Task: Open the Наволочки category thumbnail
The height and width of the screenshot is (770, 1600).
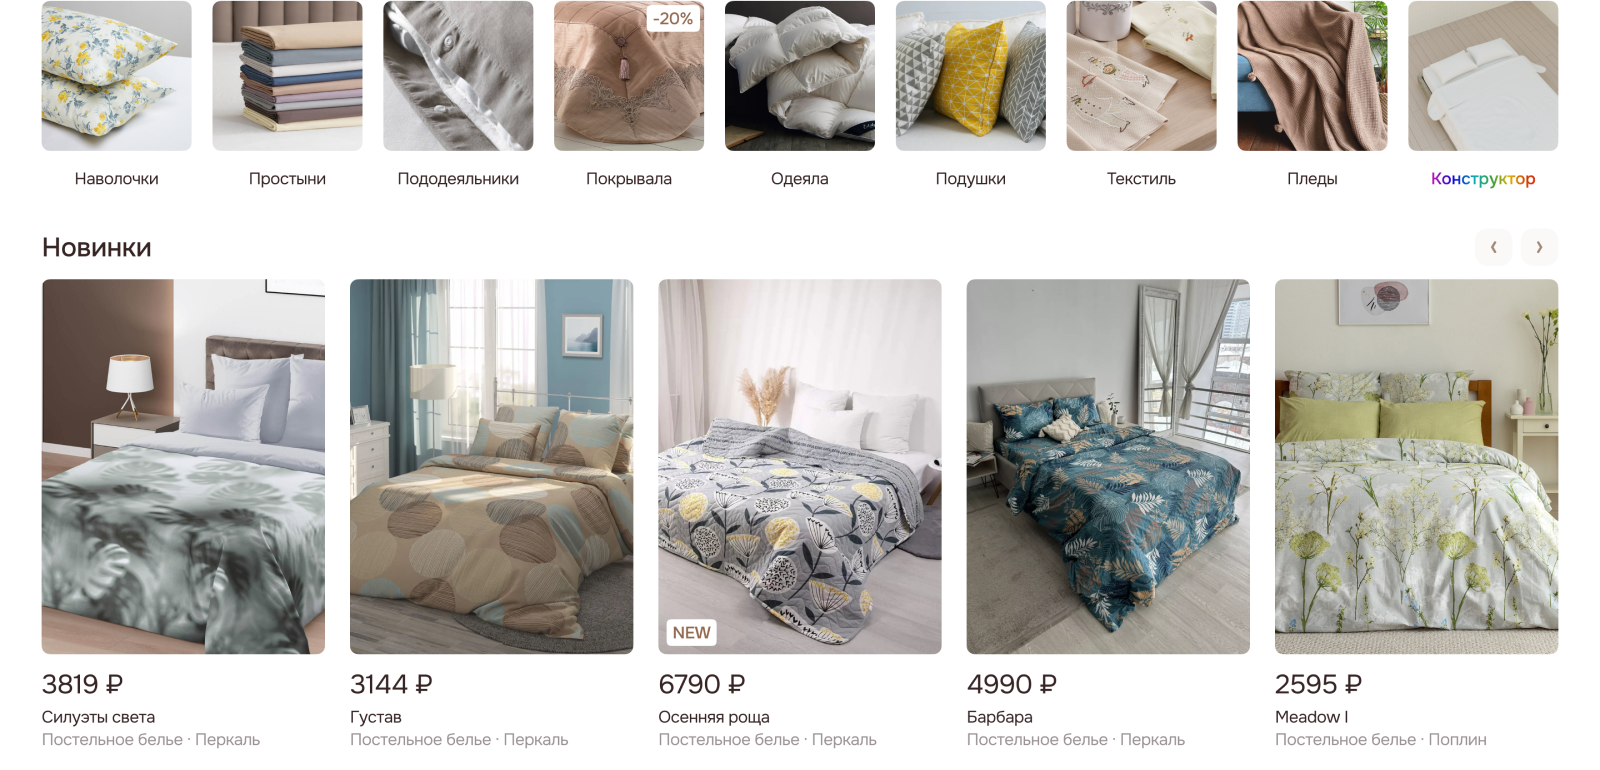Action: (116, 76)
